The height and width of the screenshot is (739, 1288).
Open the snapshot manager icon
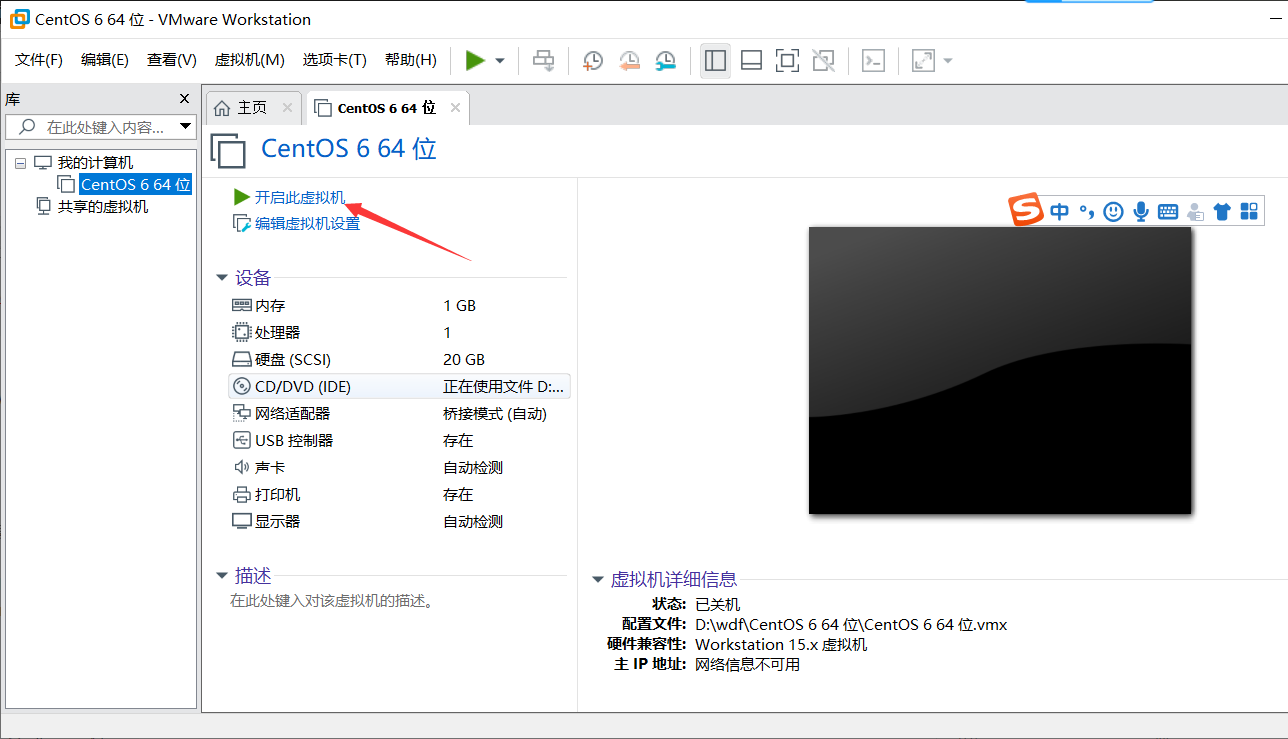pyautogui.click(x=665, y=61)
